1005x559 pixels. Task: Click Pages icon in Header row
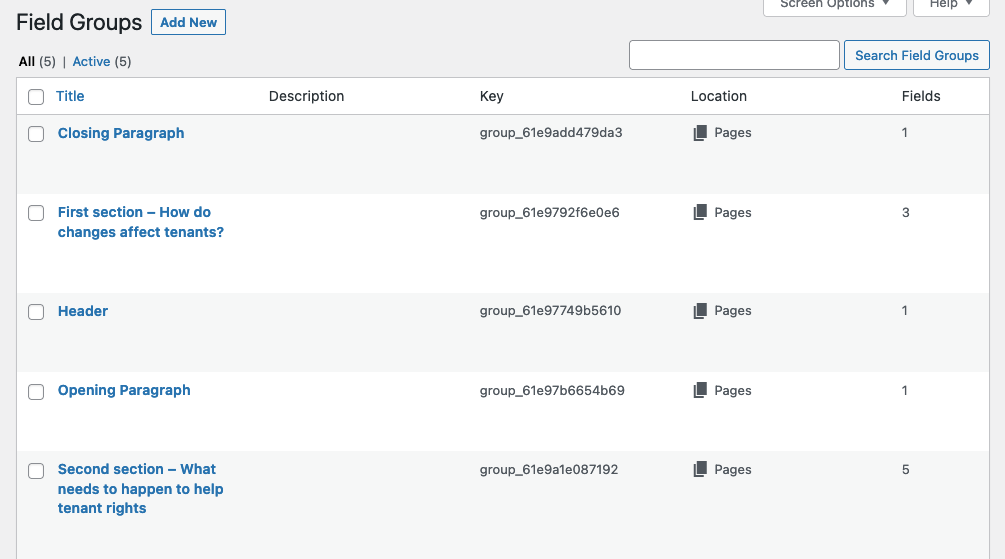click(700, 311)
